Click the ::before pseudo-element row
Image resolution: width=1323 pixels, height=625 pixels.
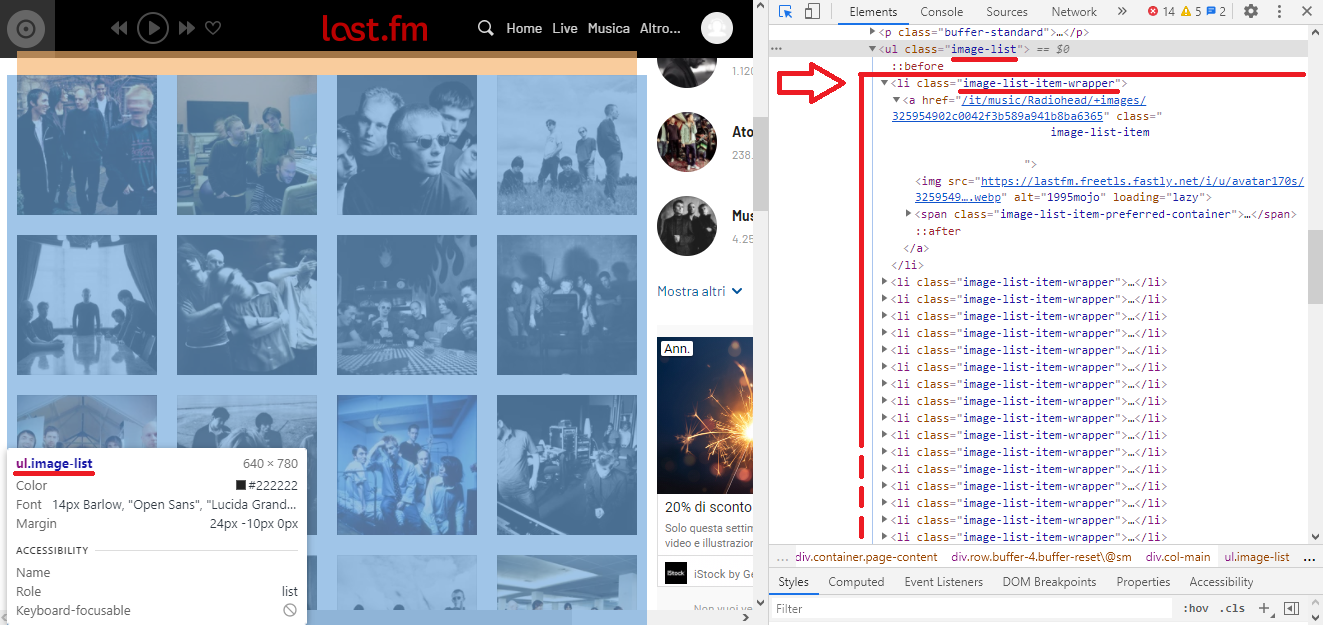[x=917, y=66]
